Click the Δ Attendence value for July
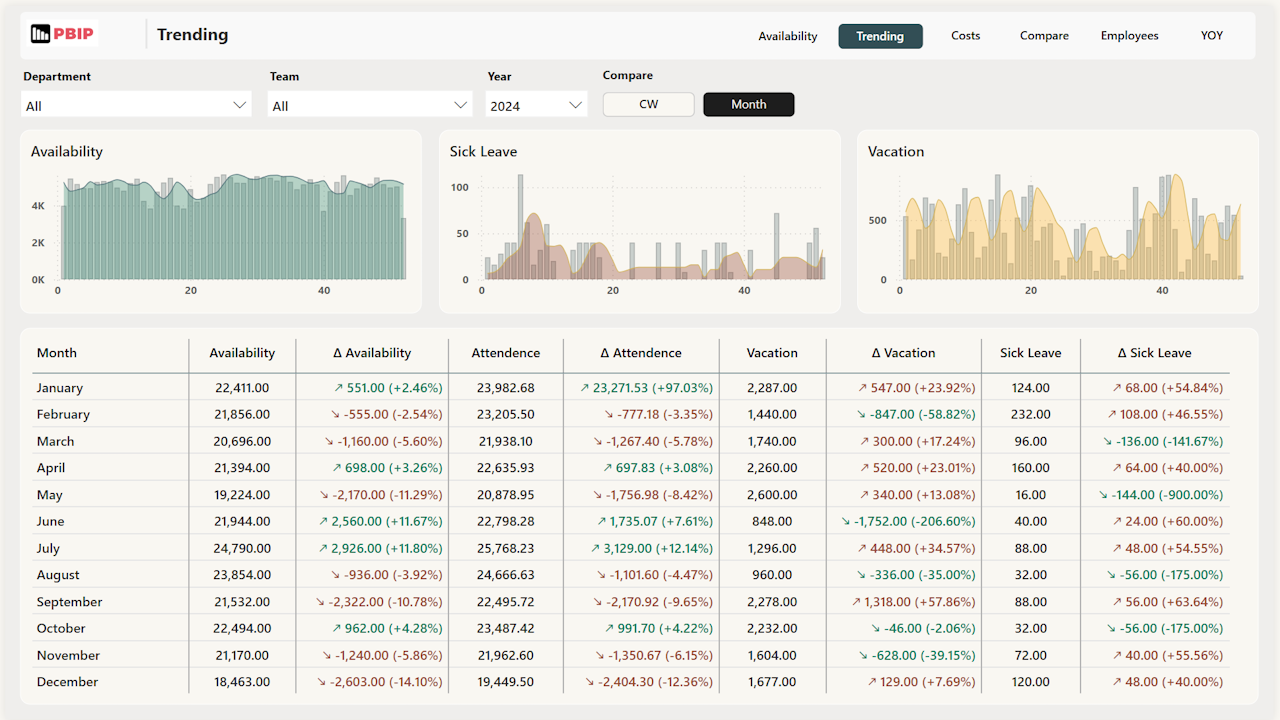Image resolution: width=1280 pixels, height=720 pixels. click(x=641, y=547)
